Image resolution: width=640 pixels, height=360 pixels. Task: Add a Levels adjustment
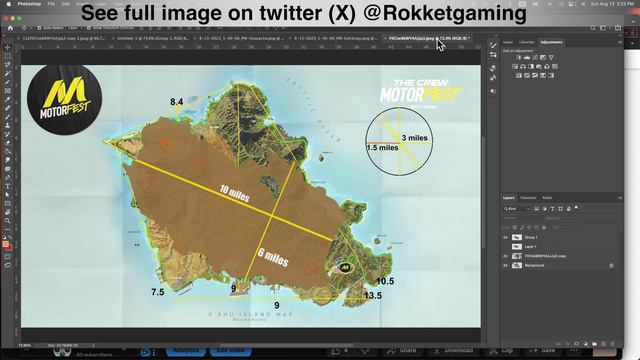[527, 58]
